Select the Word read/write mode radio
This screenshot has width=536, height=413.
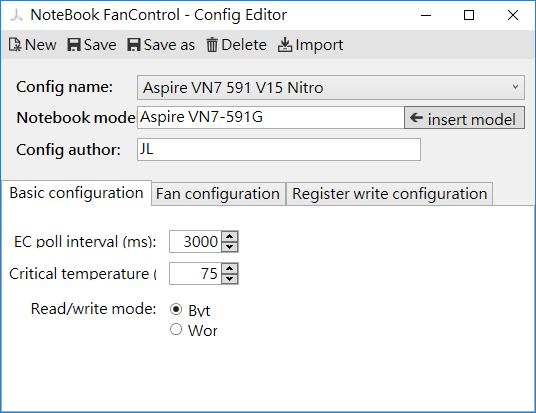tap(176, 330)
